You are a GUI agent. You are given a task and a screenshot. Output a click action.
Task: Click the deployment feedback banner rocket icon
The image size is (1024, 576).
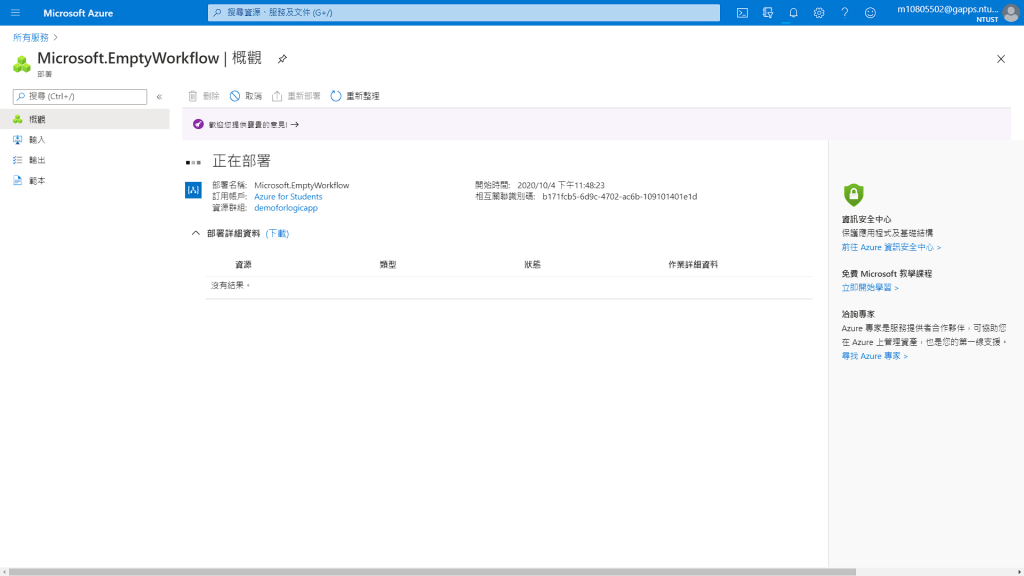click(198, 124)
